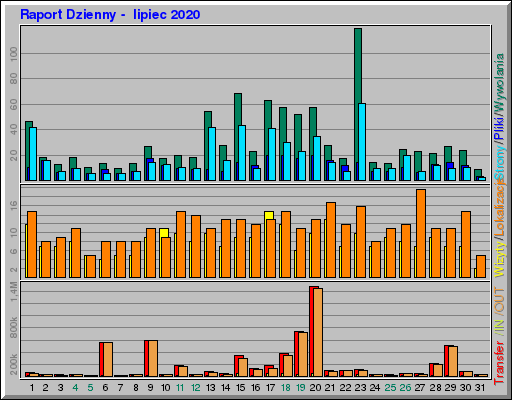The image size is (512, 400).
Task: Click the "80" value on the top y-axis
Action: tap(14, 79)
